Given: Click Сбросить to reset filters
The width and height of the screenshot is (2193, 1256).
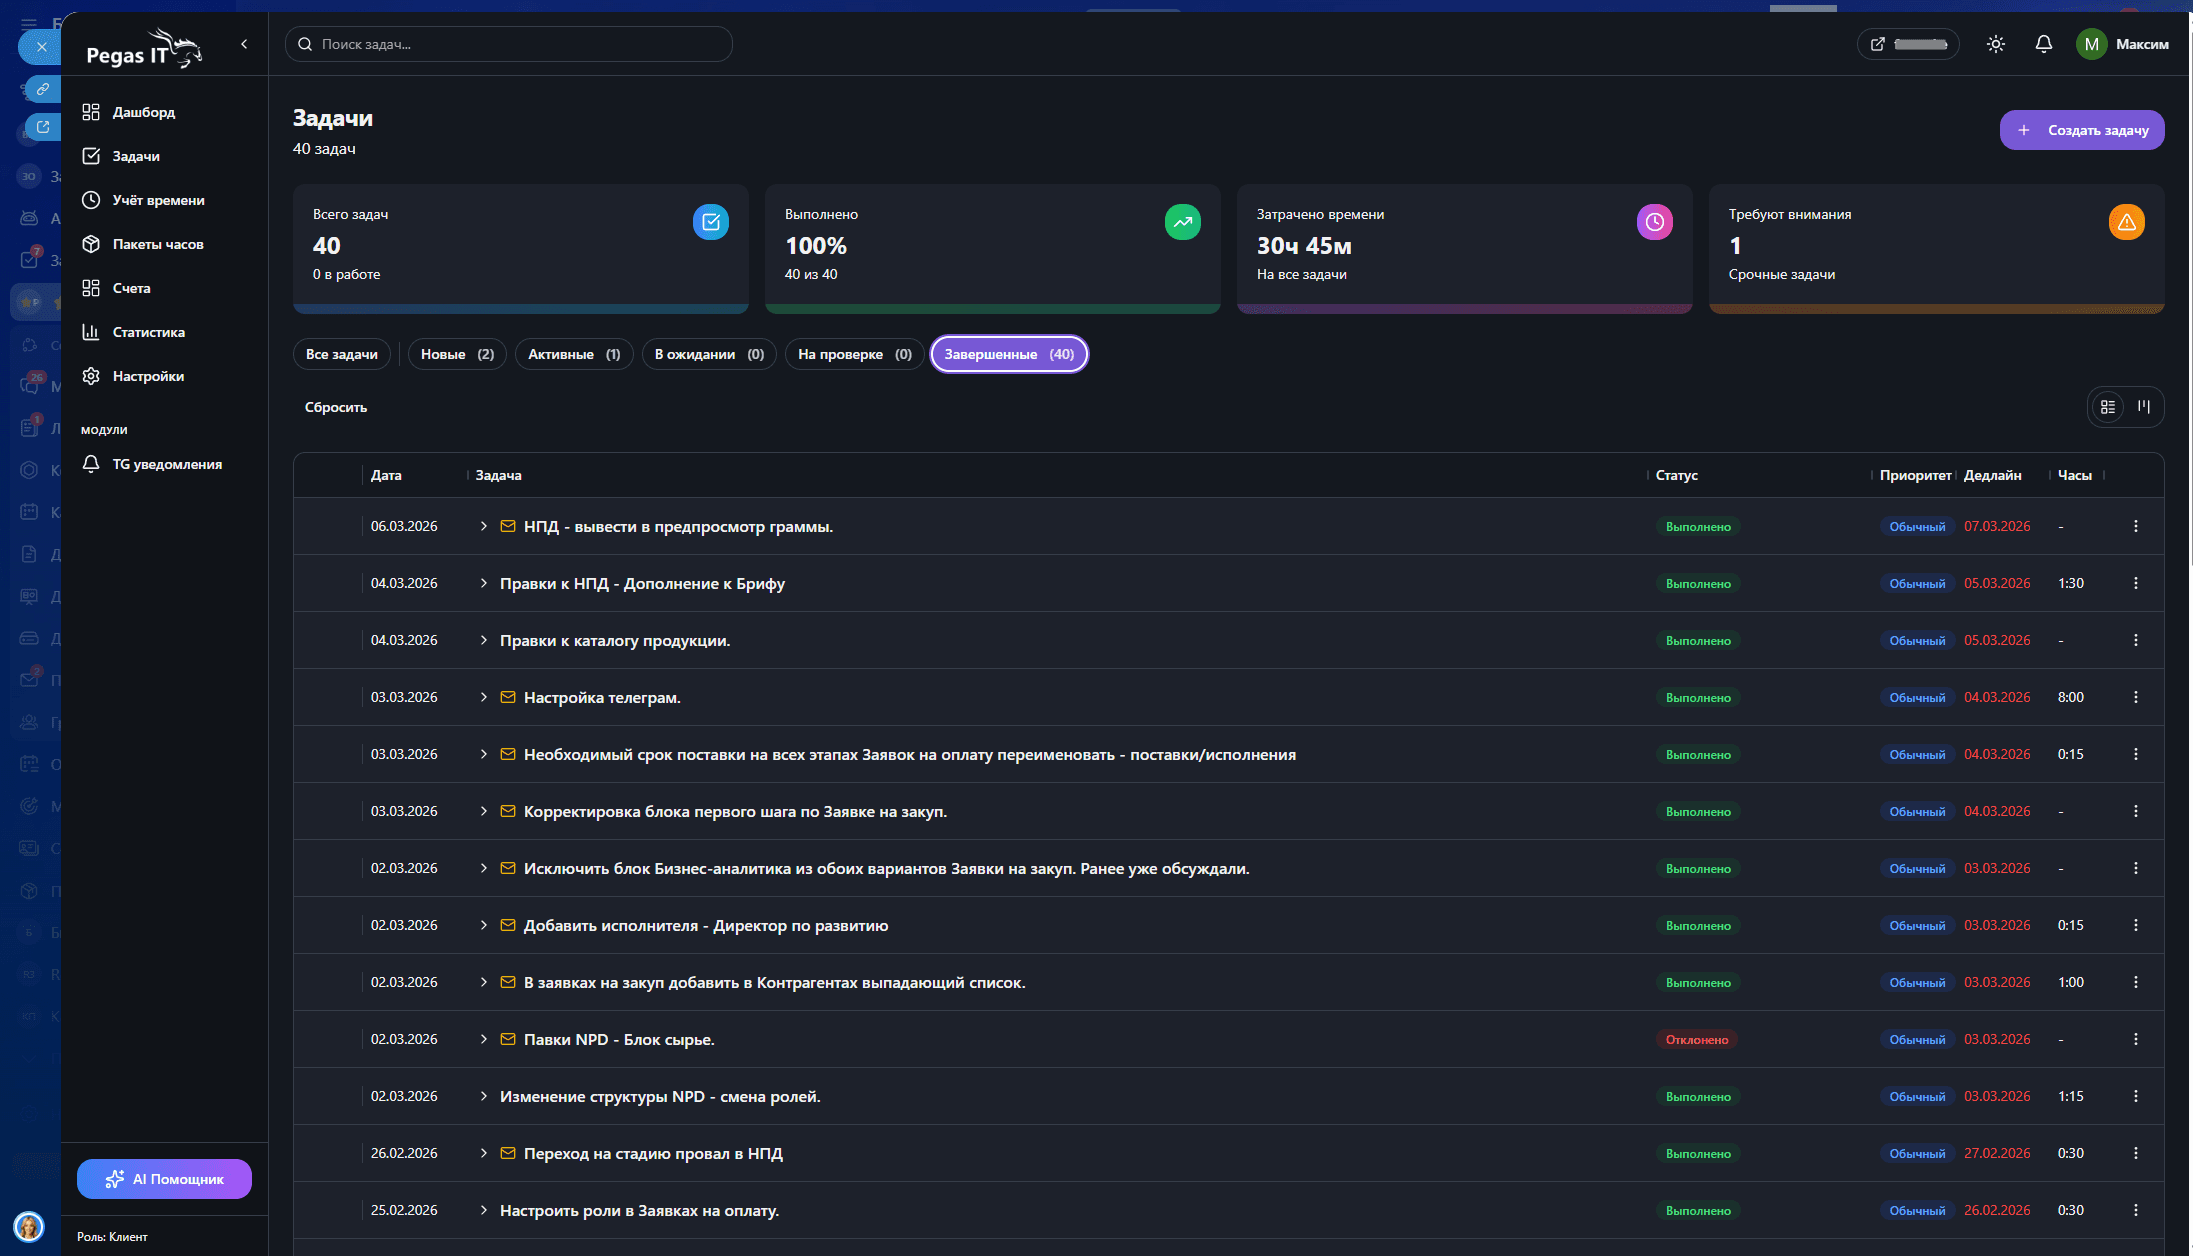Looking at the screenshot, I should (x=335, y=407).
